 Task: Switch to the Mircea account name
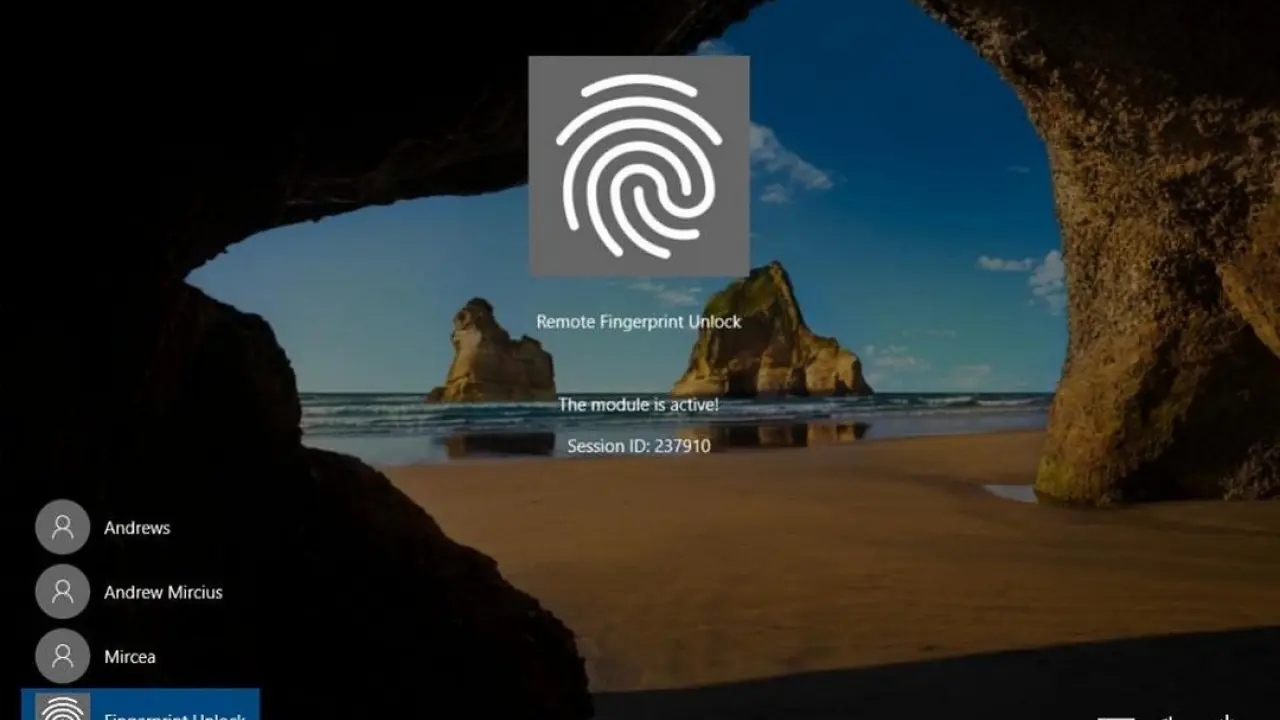click(130, 658)
